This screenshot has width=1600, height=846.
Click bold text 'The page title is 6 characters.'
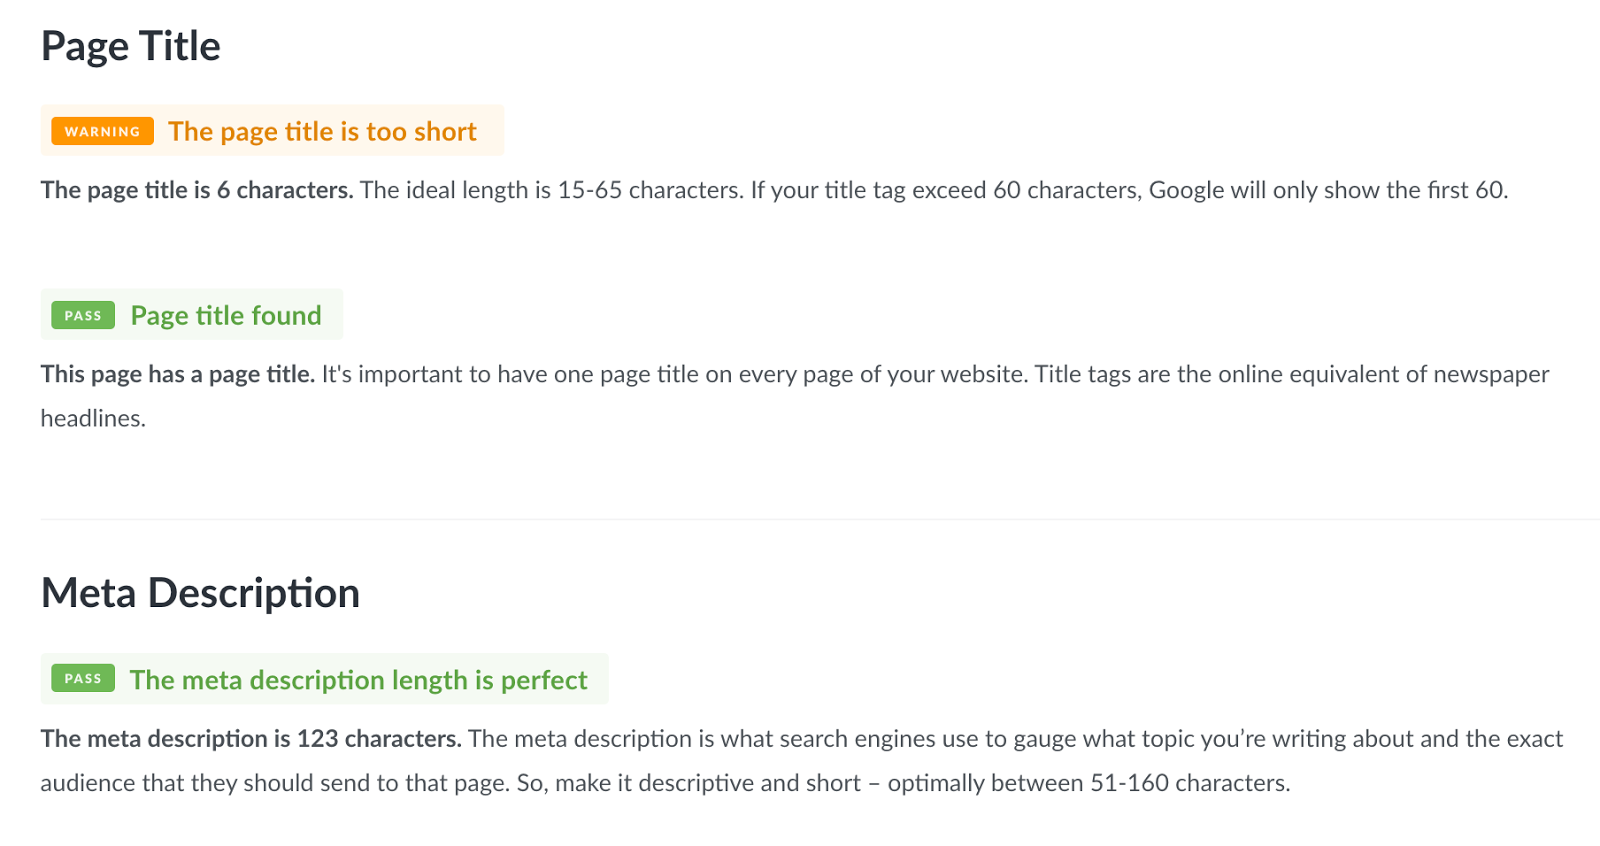click(x=197, y=190)
